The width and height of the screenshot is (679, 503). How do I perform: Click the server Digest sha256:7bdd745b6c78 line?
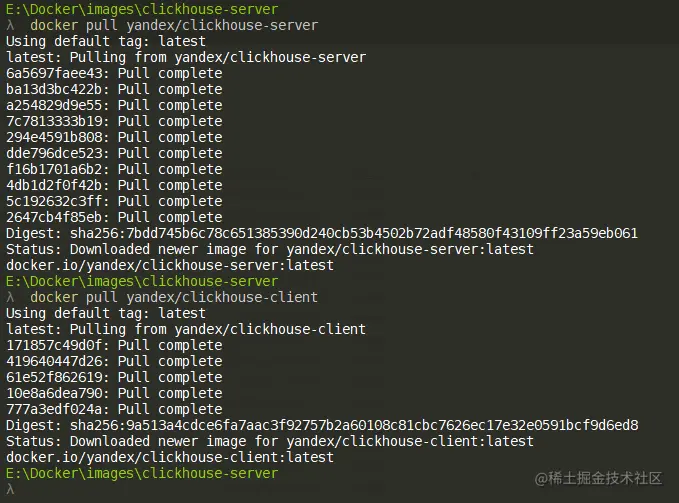(322, 234)
